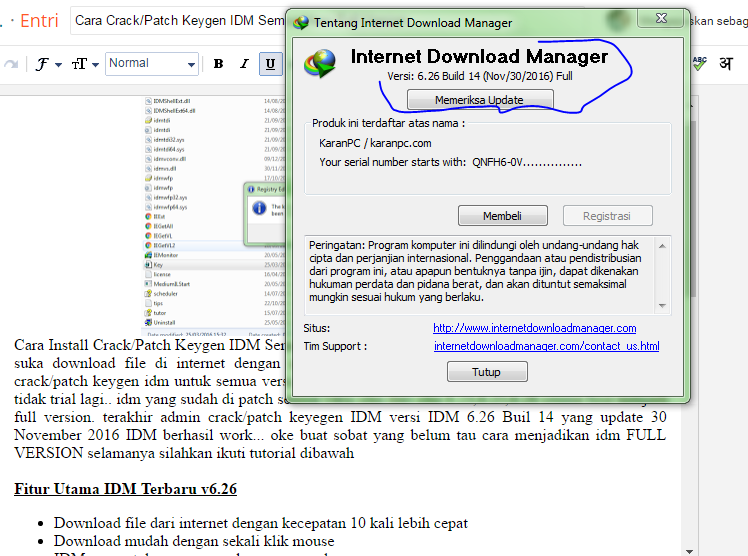Click the embedded file list screenshot image

[215, 216]
